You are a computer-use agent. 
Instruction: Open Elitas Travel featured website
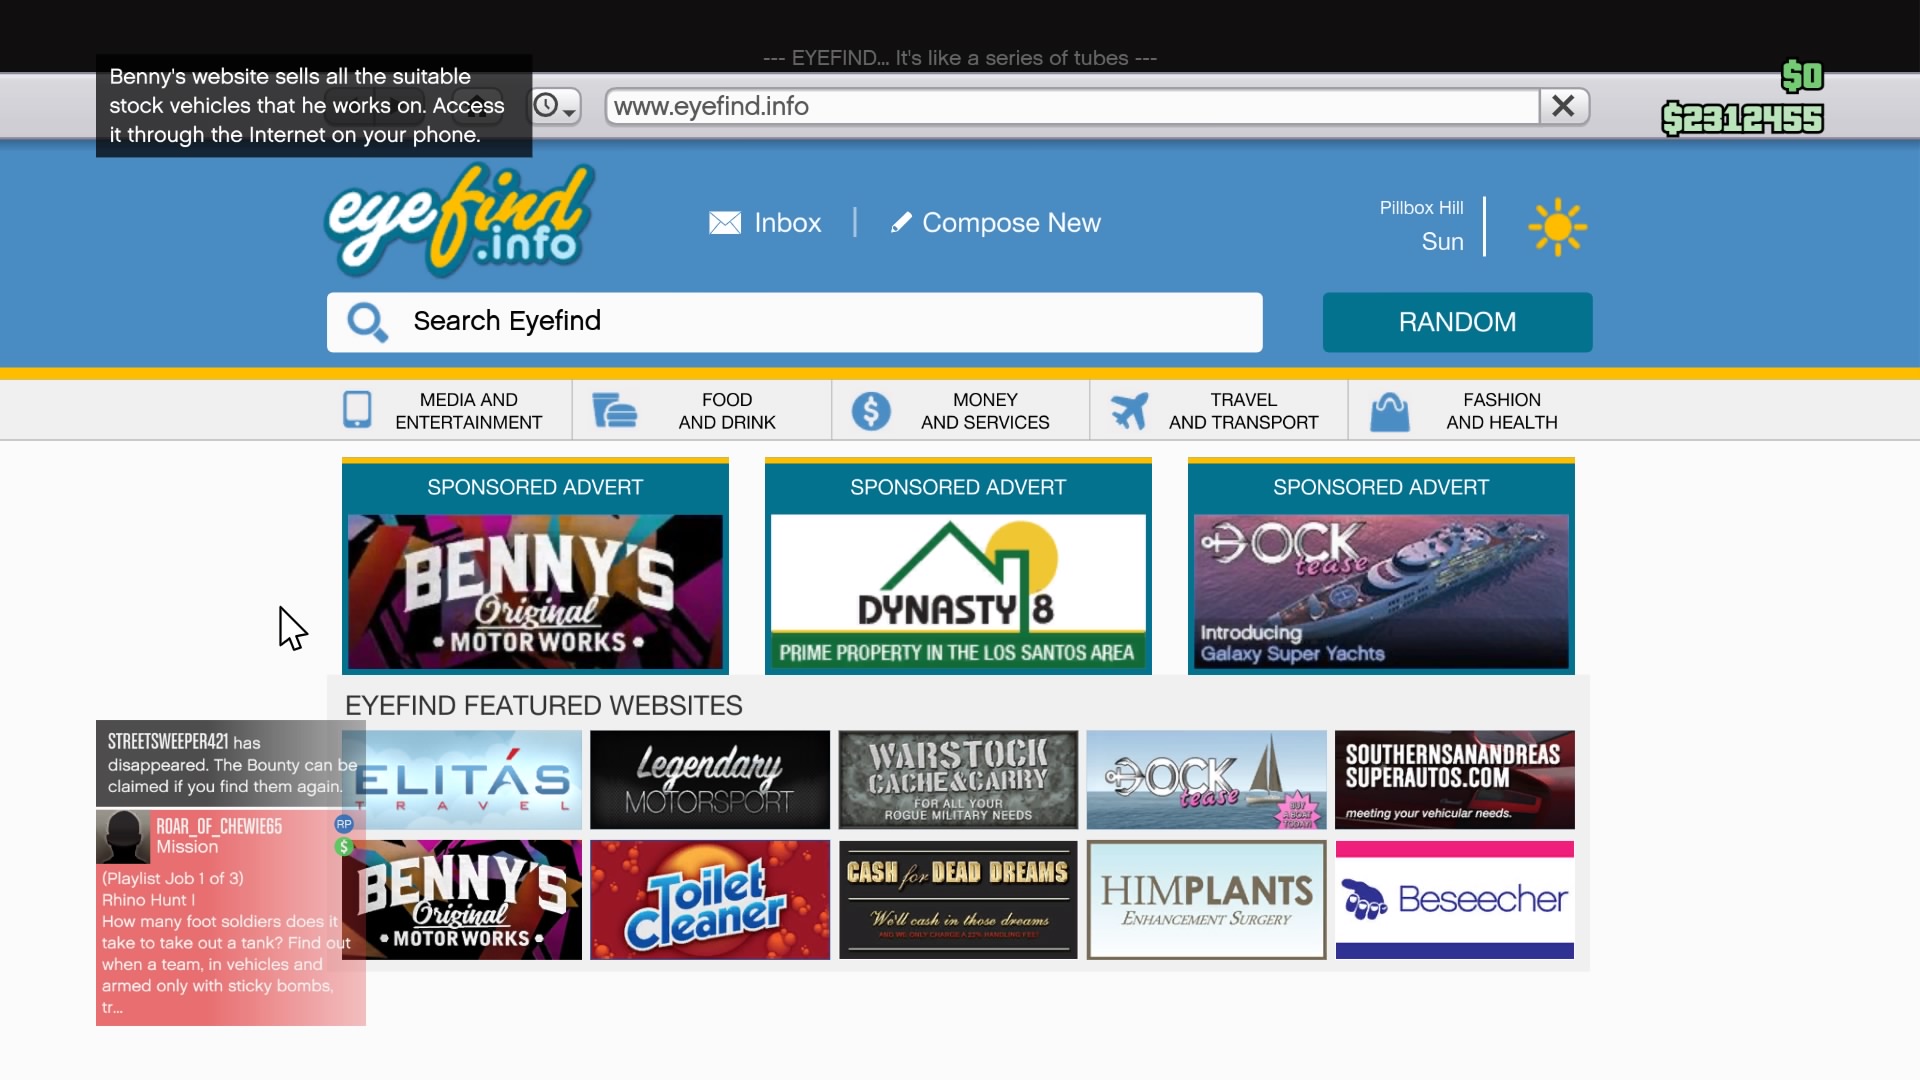[460, 779]
